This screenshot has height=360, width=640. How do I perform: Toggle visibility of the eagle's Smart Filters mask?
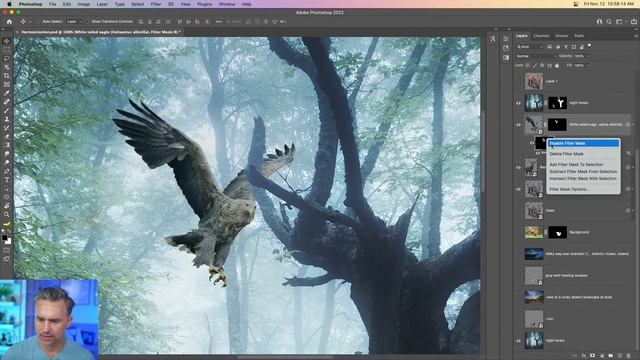point(531,143)
